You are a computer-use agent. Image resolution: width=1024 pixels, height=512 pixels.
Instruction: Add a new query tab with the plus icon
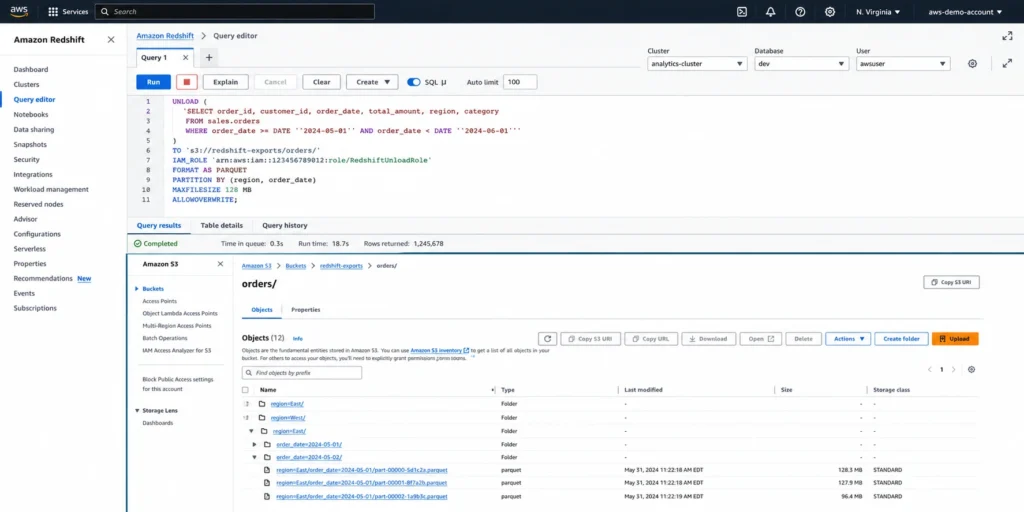click(x=209, y=57)
